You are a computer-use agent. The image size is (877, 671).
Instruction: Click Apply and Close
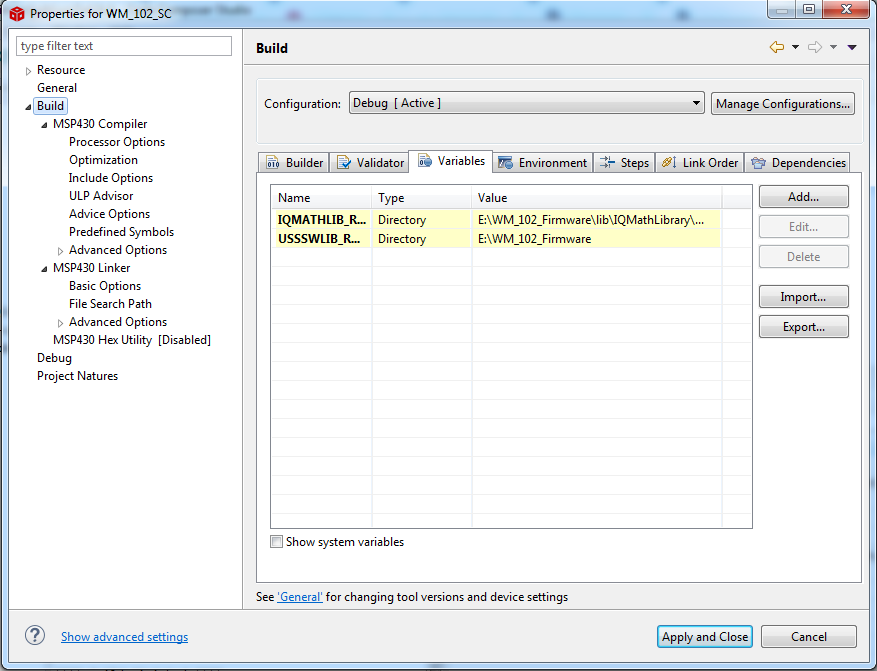(704, 636)
